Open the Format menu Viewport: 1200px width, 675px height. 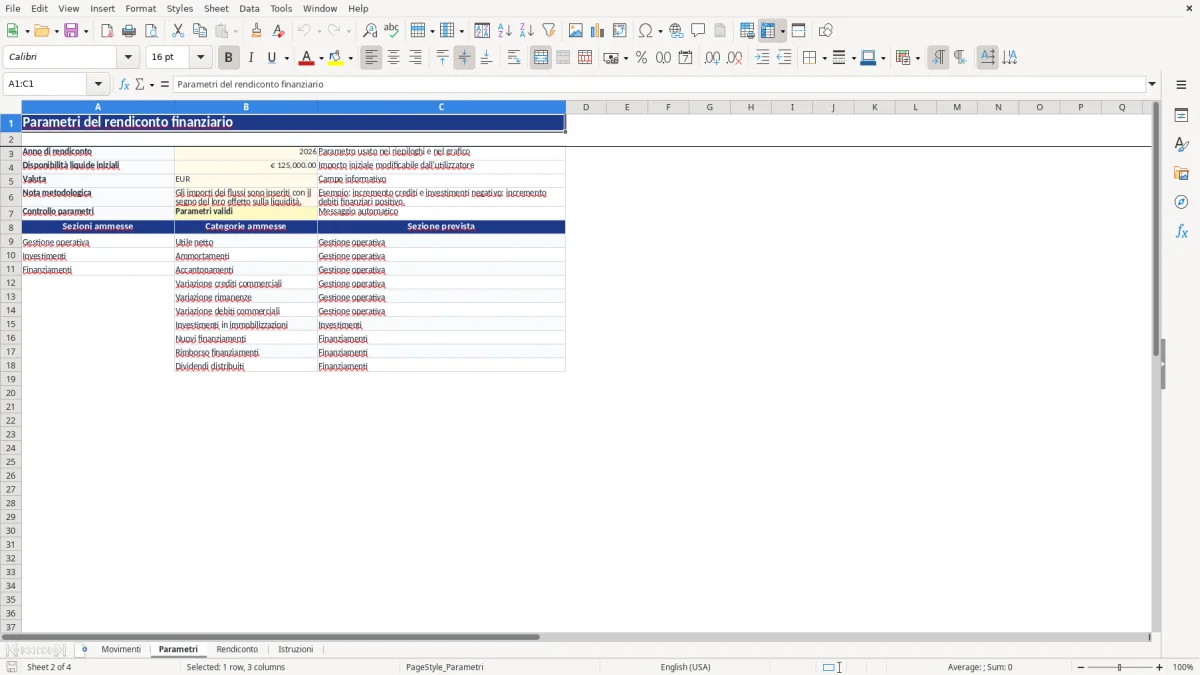(141, 8)
